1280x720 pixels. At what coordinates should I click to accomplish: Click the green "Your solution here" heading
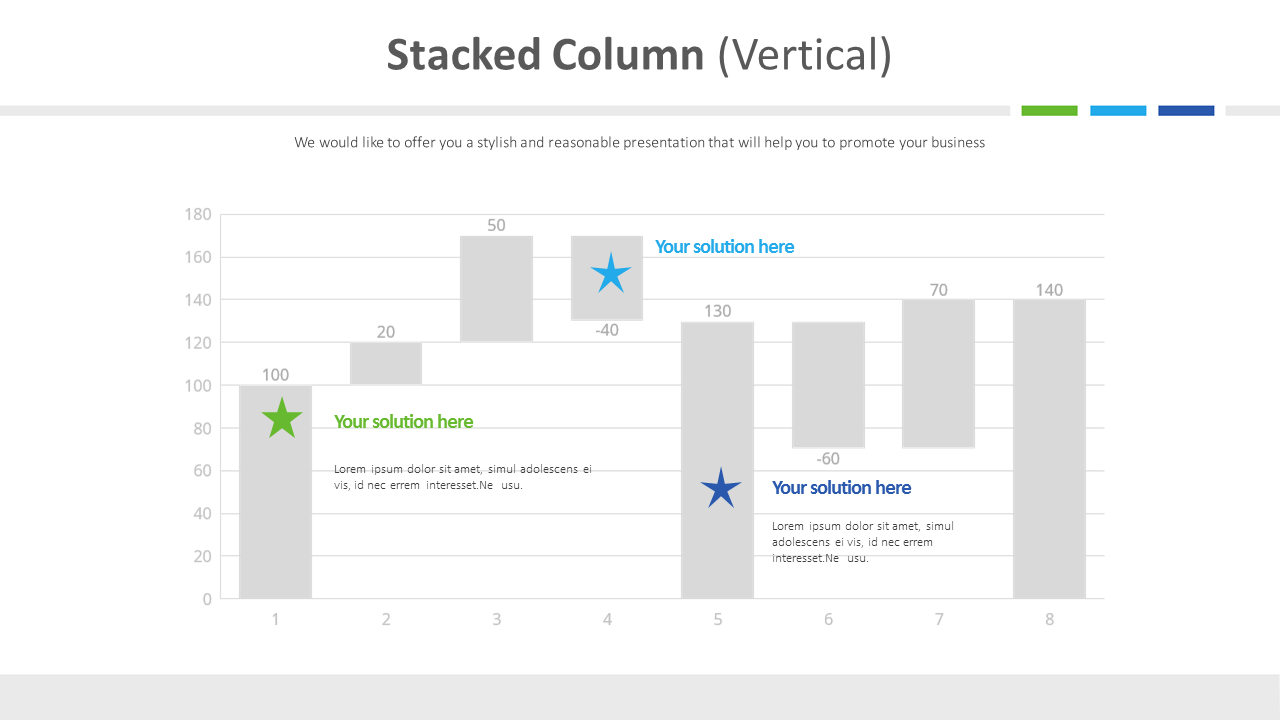tap(403, 422)
